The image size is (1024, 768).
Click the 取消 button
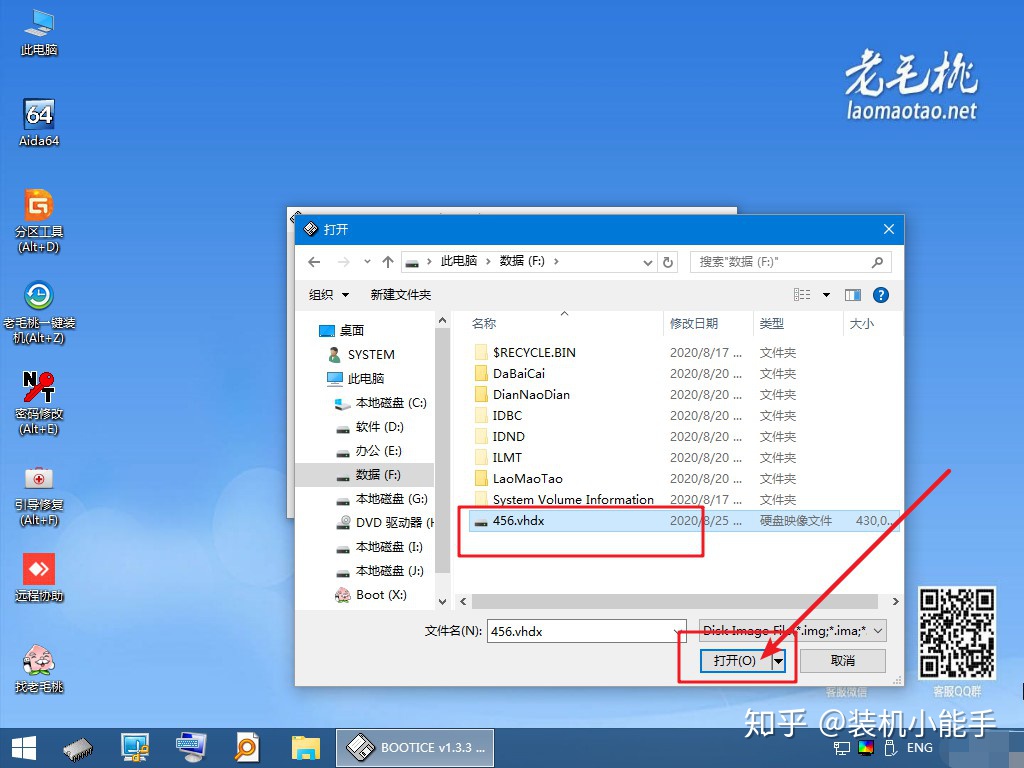[842, 661]
